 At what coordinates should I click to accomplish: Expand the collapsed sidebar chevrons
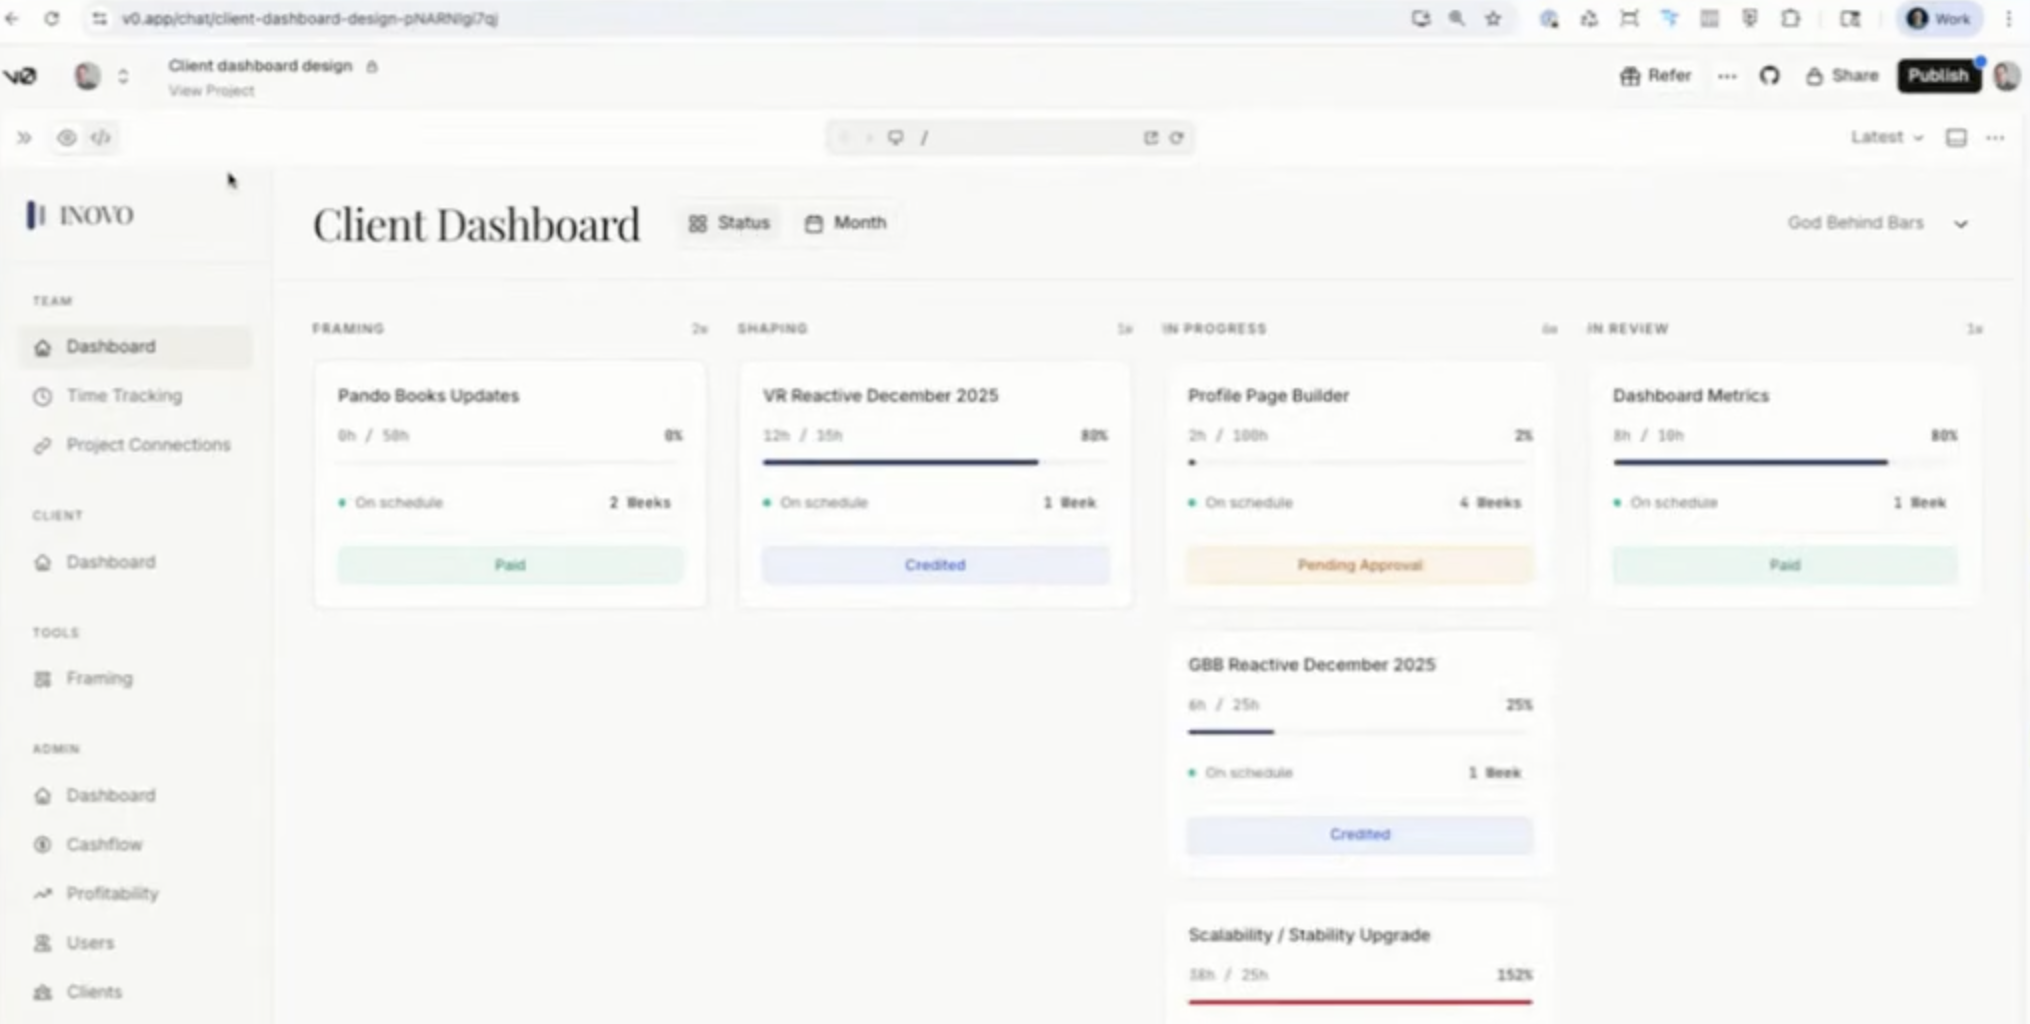pos(24,138)
